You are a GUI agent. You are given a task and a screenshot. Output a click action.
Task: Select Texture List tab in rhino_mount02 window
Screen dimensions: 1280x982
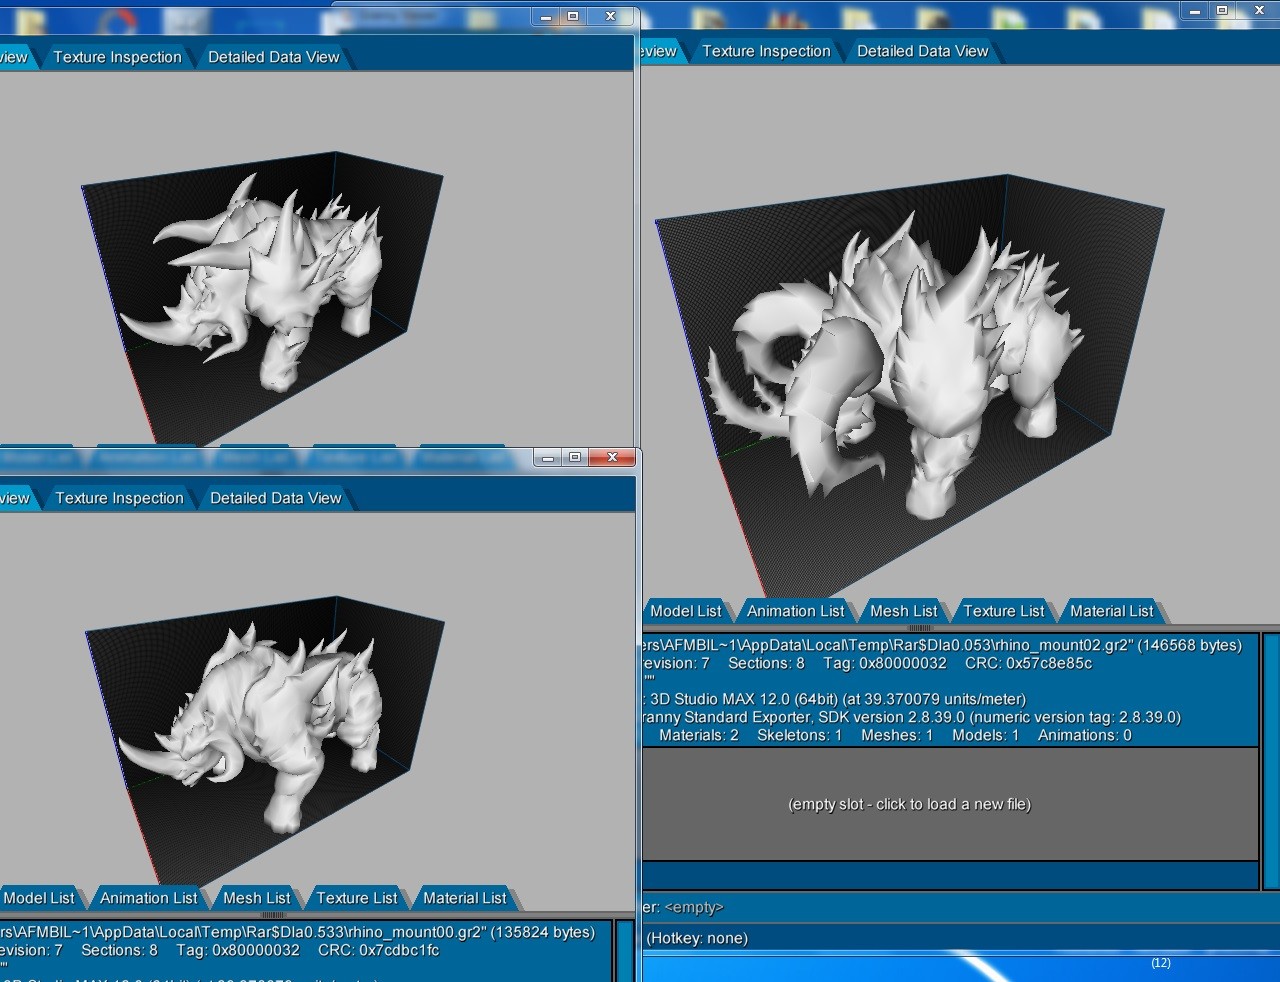pos(1003,611)
